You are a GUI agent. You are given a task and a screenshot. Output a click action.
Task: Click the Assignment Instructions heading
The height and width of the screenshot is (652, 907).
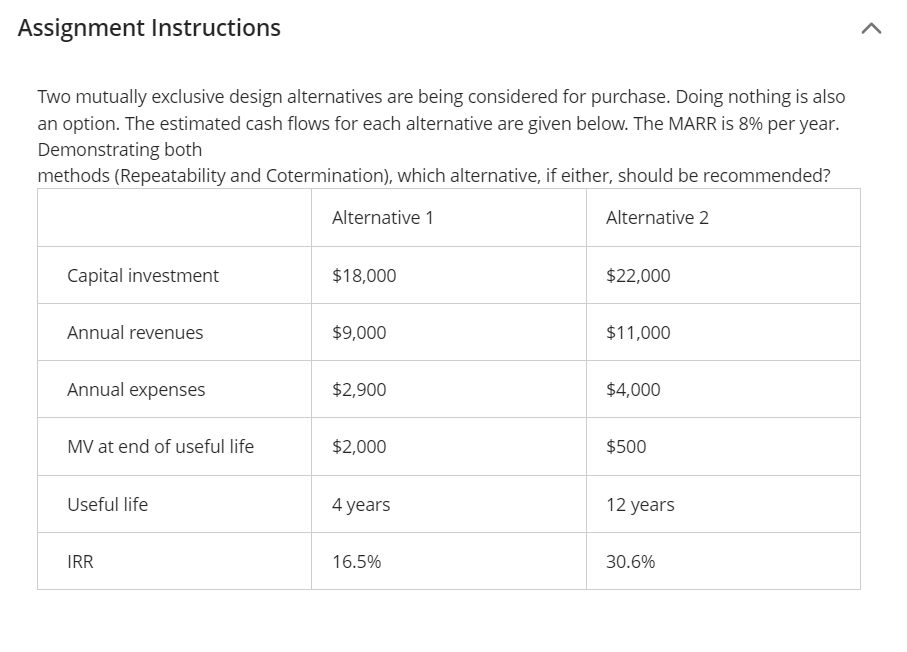click(147, 27)
